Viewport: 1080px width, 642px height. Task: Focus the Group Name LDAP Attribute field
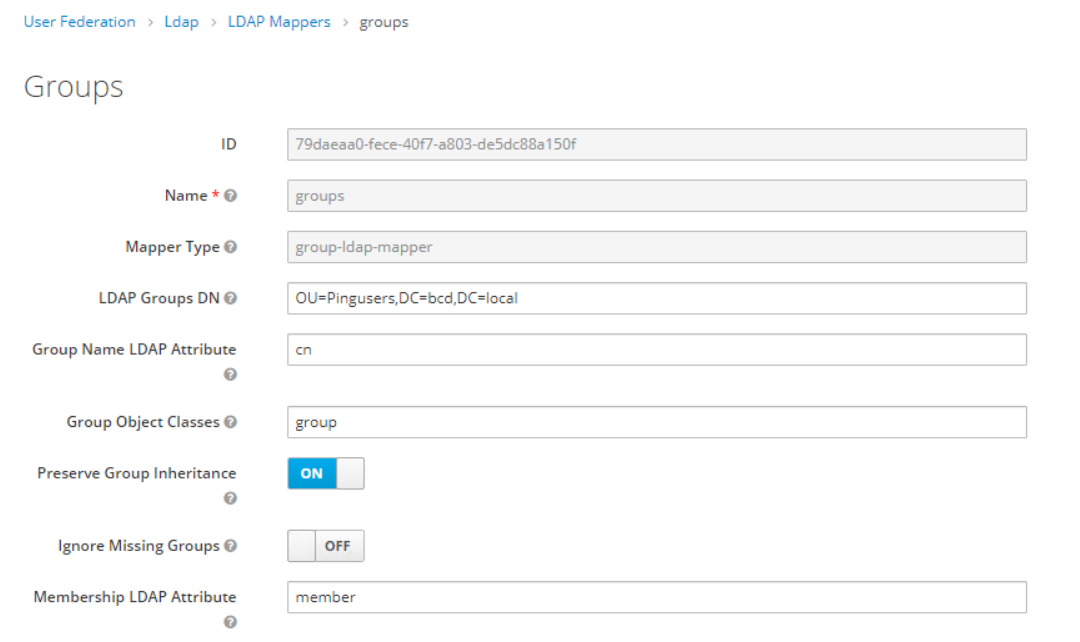[x=656, y=350]
